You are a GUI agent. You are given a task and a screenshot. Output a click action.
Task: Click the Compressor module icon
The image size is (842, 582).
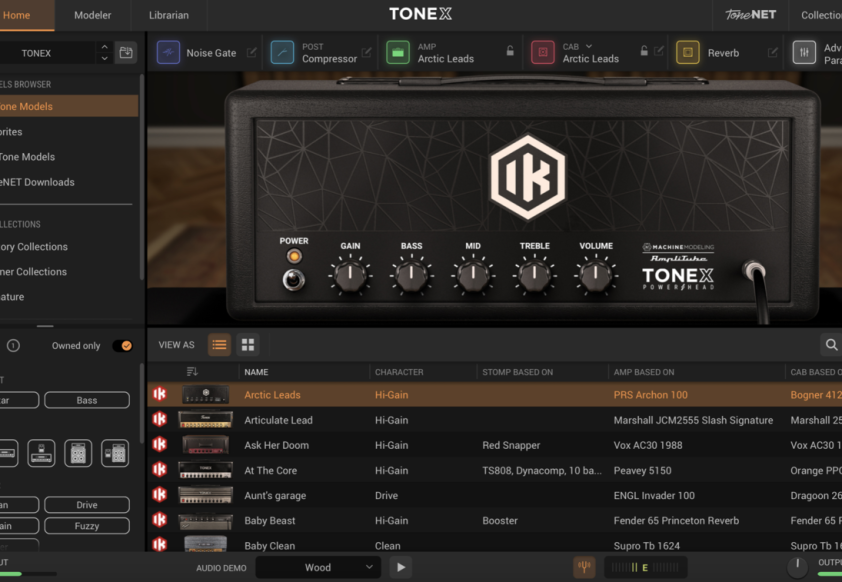[x=282, y=53]
